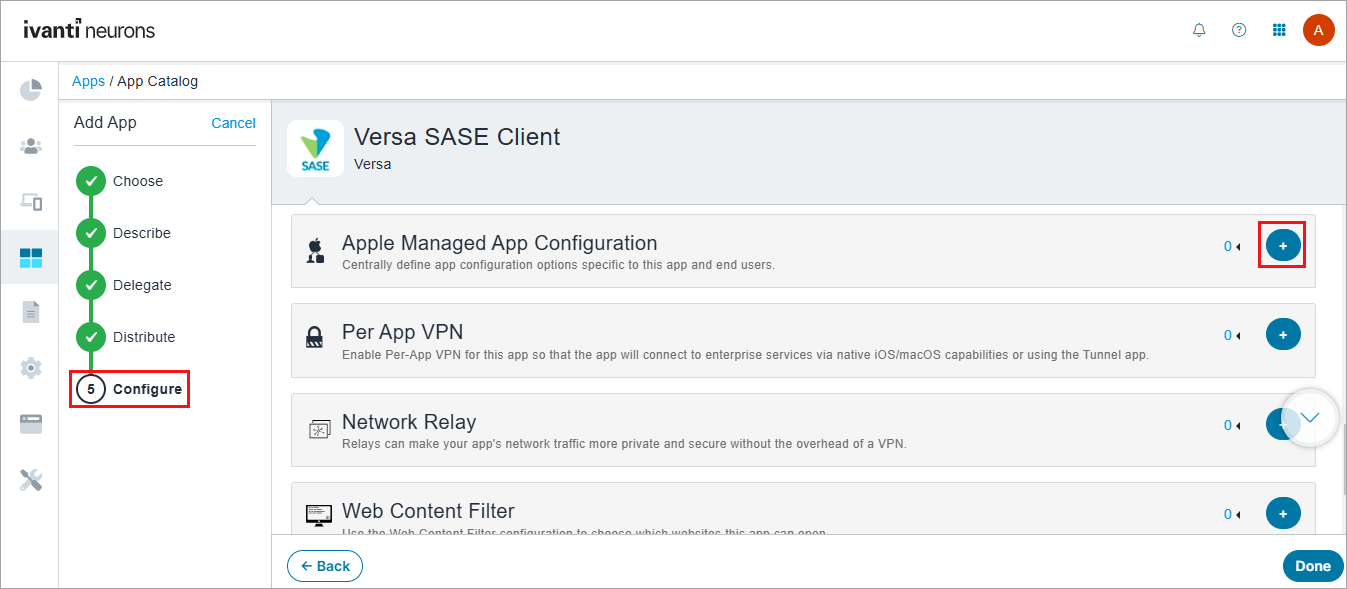The height and width of the screenshot is (589, 1347).
Task: Click the 'Versa SASE Client' title
Action: [x=457, y=137]
